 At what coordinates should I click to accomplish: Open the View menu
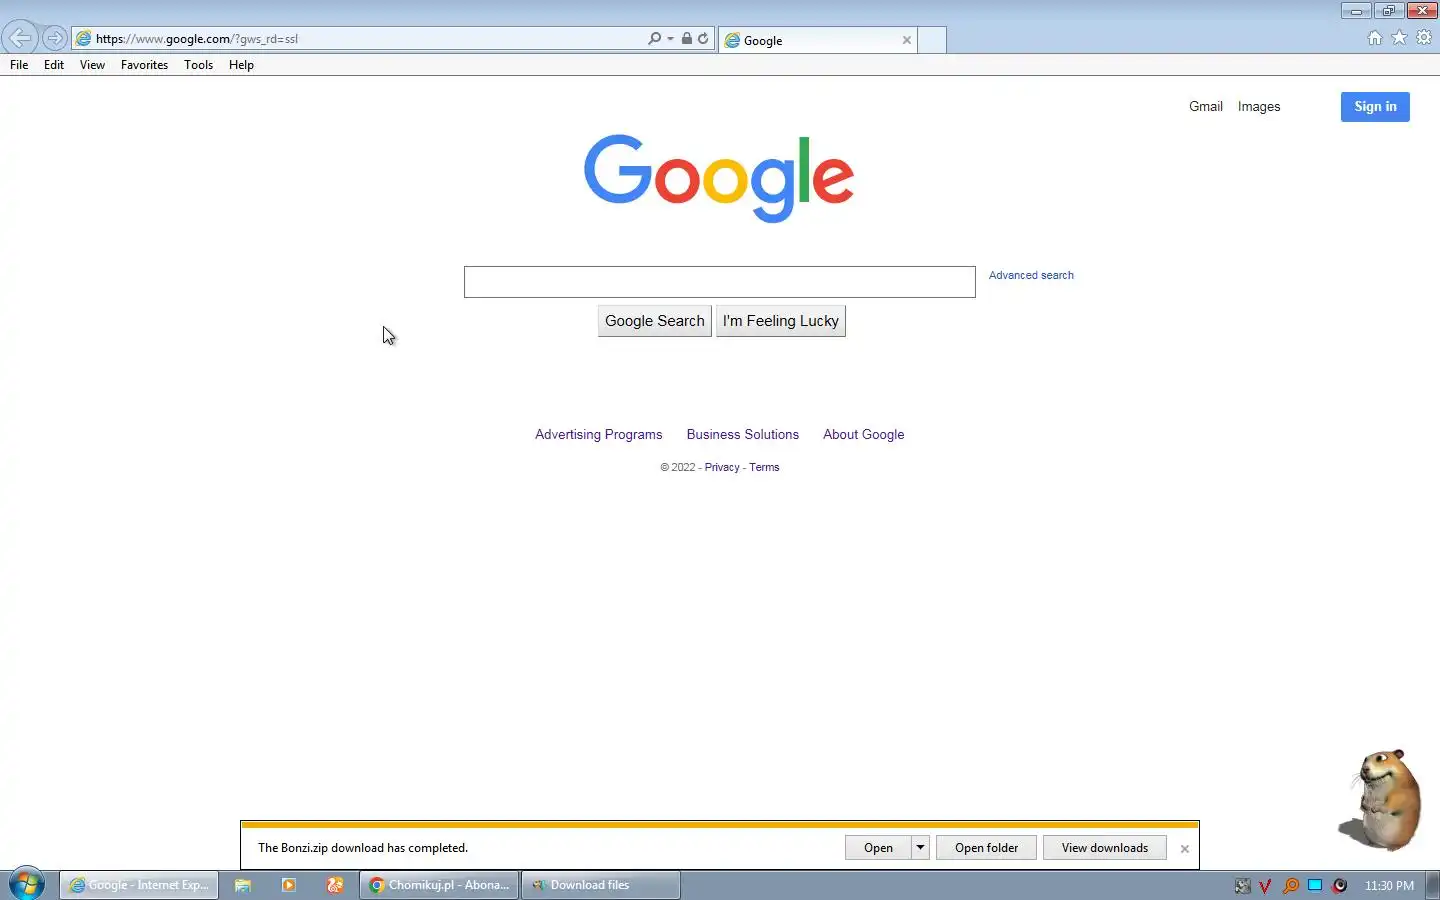pyautogui.click(x=92, y=65)
